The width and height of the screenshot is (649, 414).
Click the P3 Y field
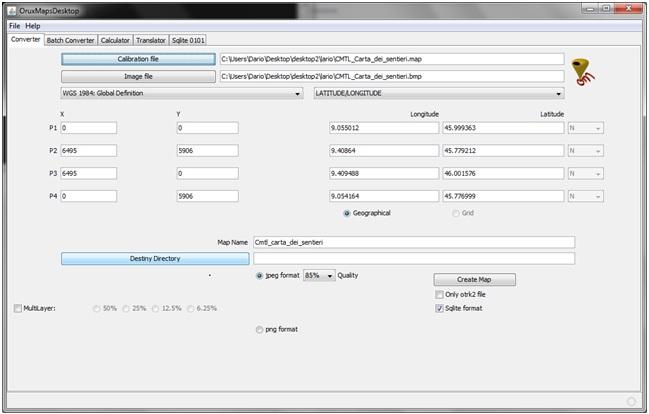(207, 174)
